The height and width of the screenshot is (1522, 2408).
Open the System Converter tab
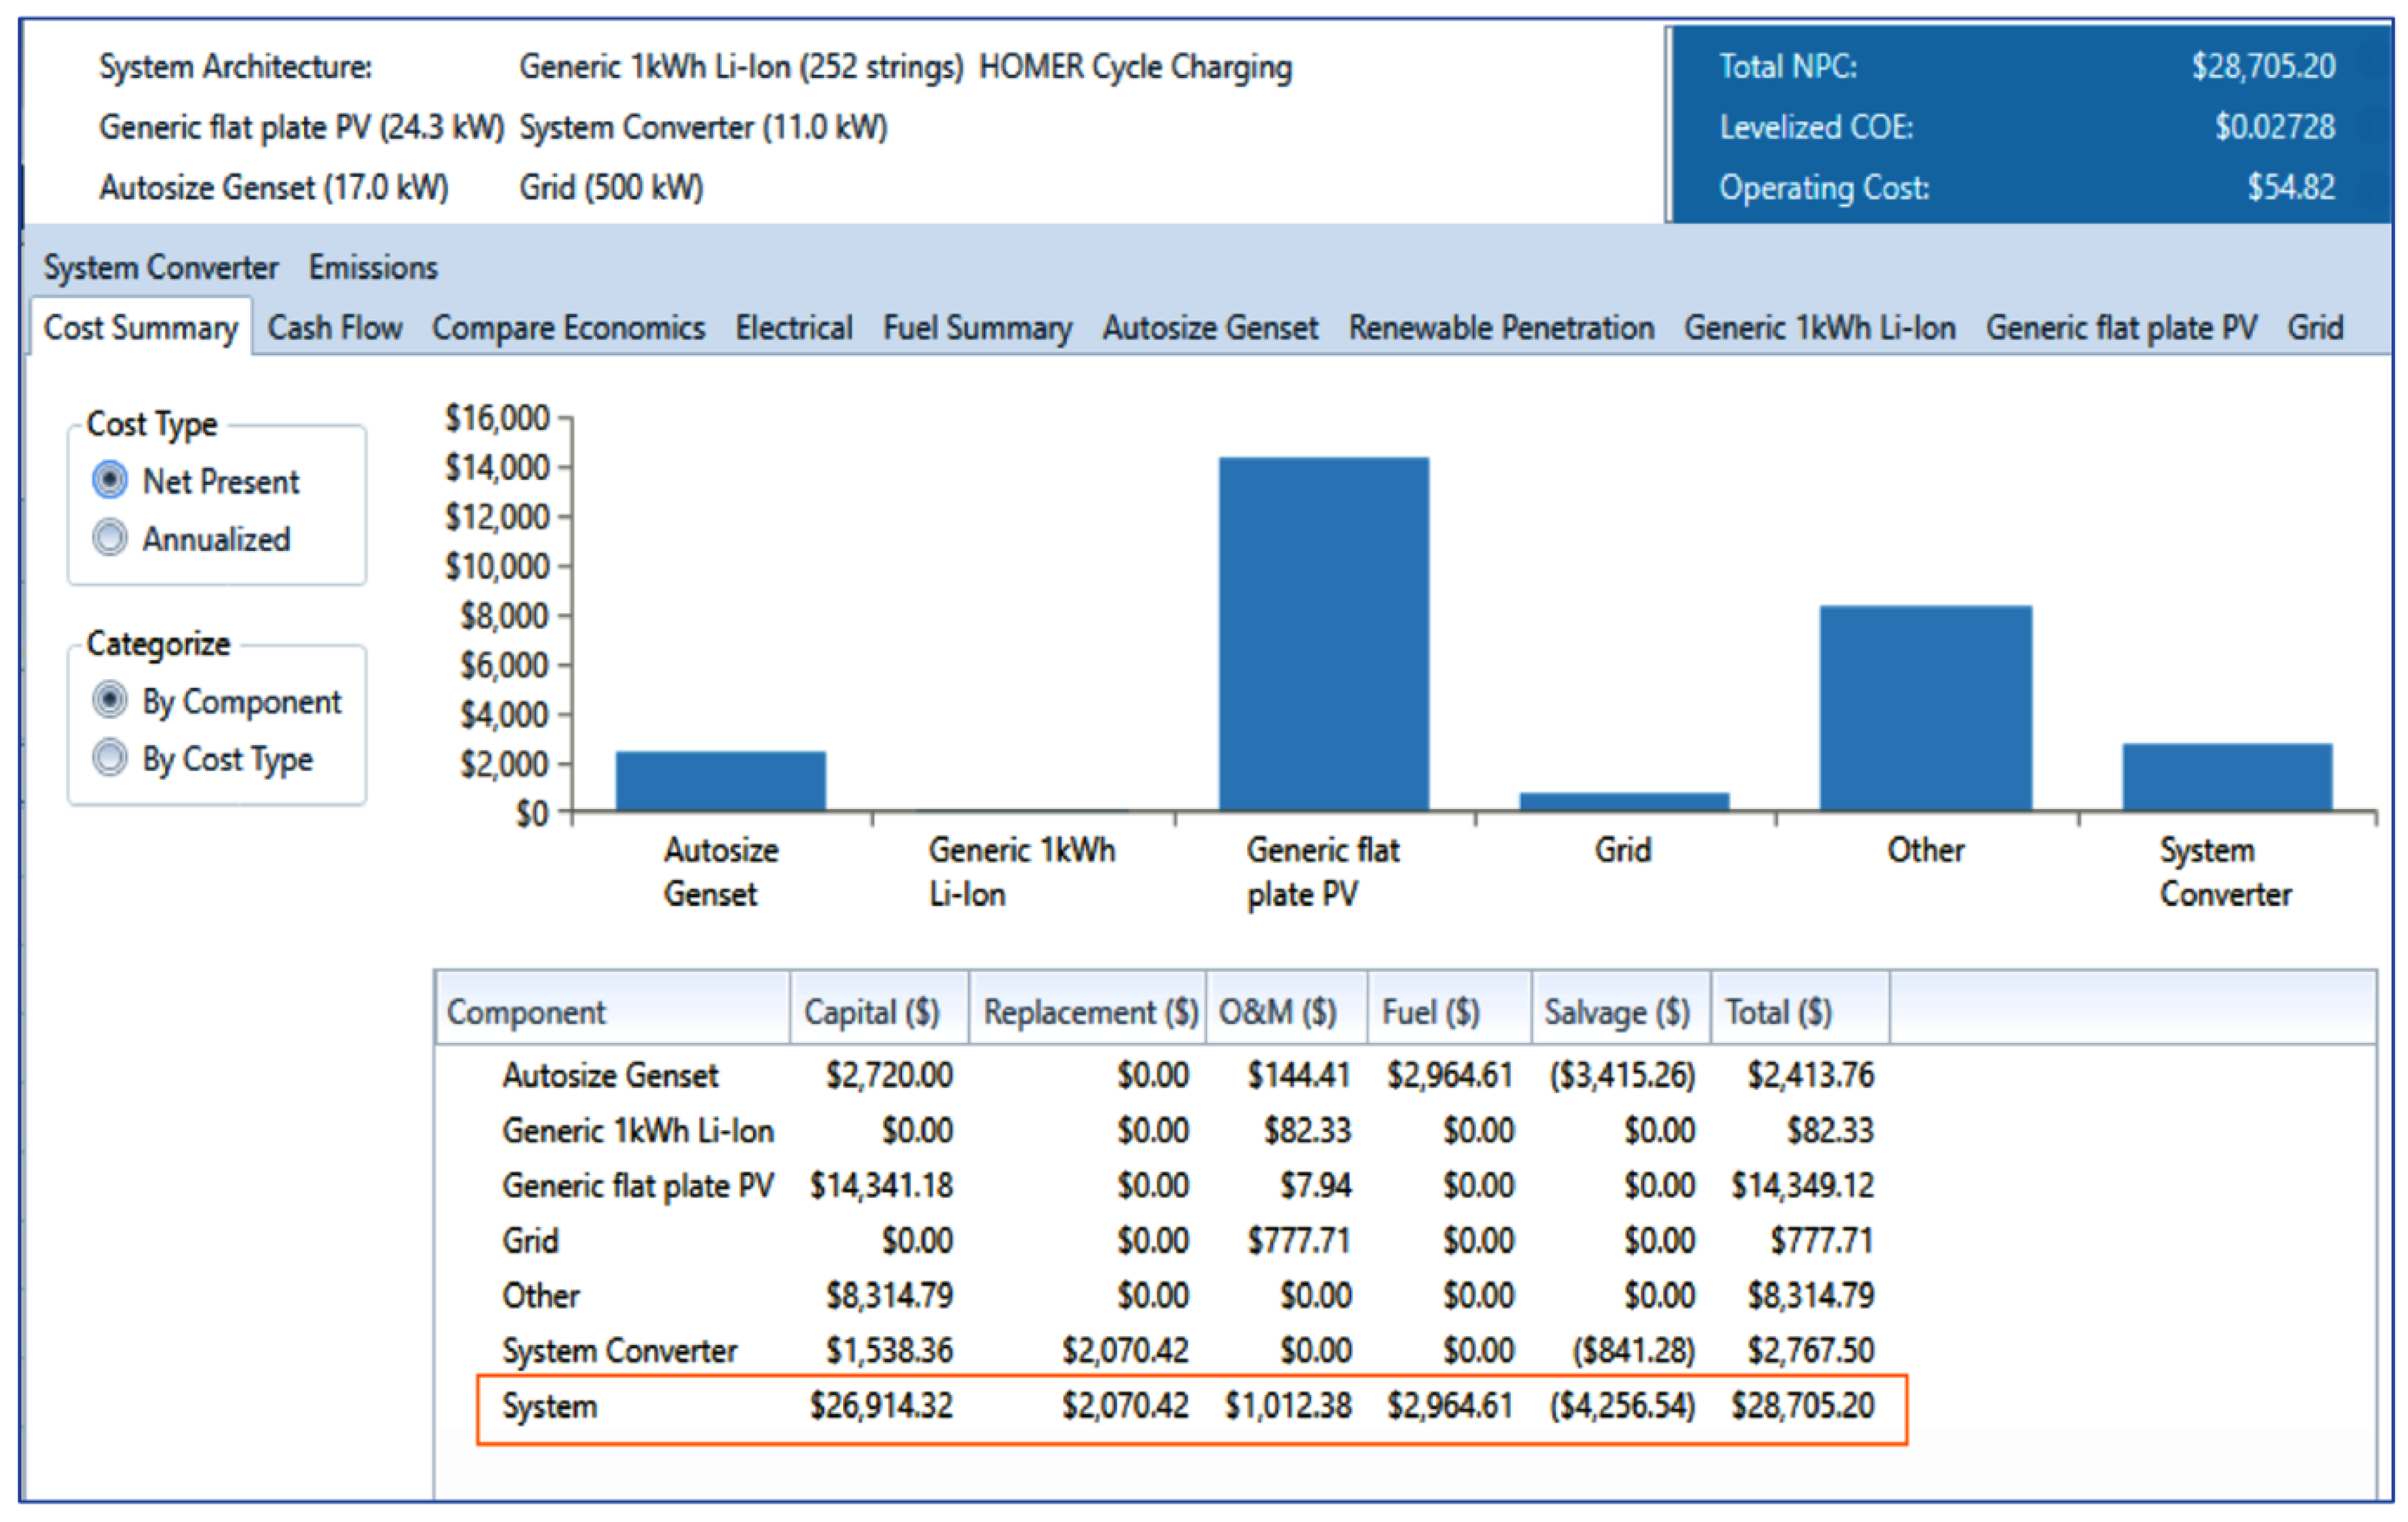(160, 268)
